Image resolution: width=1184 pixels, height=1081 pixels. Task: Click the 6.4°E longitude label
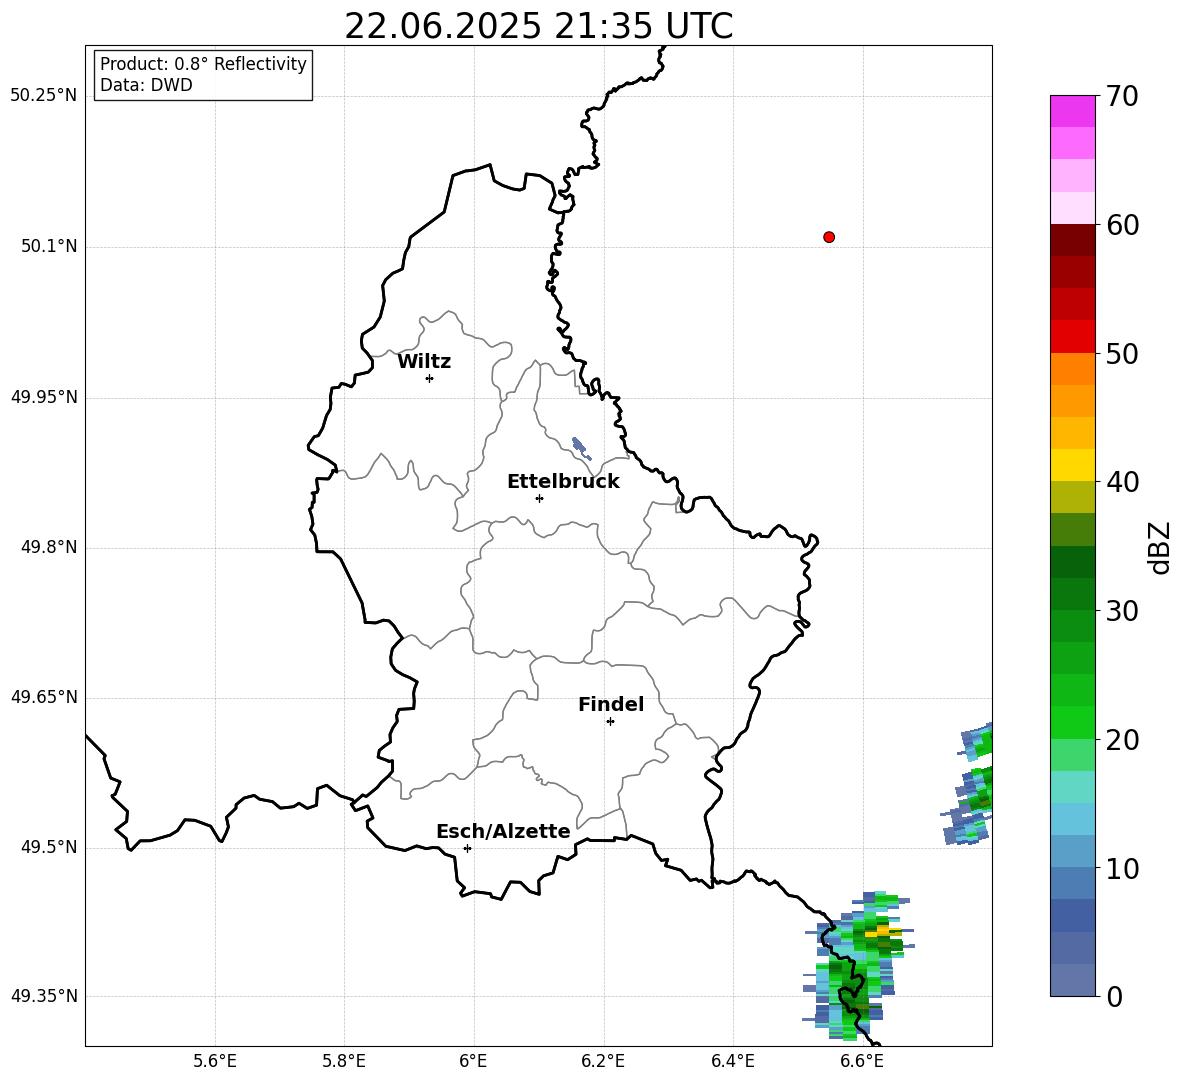coord(732,1061)
